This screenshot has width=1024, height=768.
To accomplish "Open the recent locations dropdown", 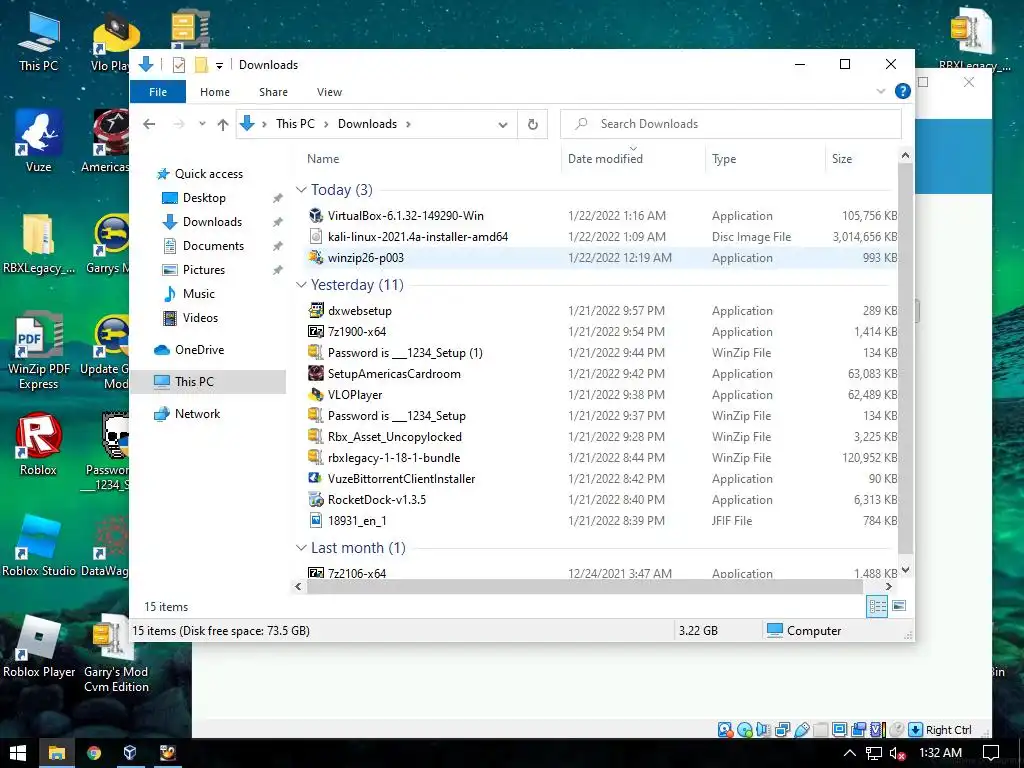I will pos(202,123).
